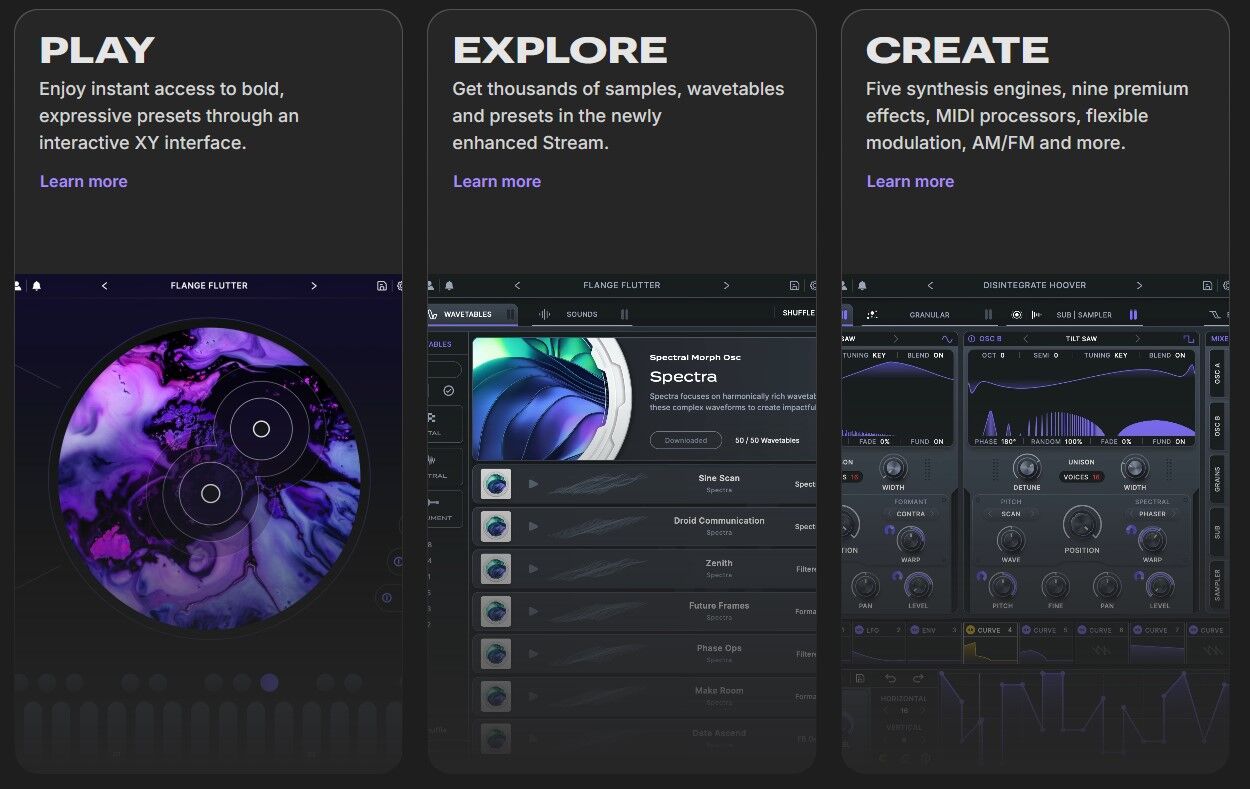1250x789 pixels.
Task: Open the SCAN pitch mode selector
Action: [x=1011, y=514]
